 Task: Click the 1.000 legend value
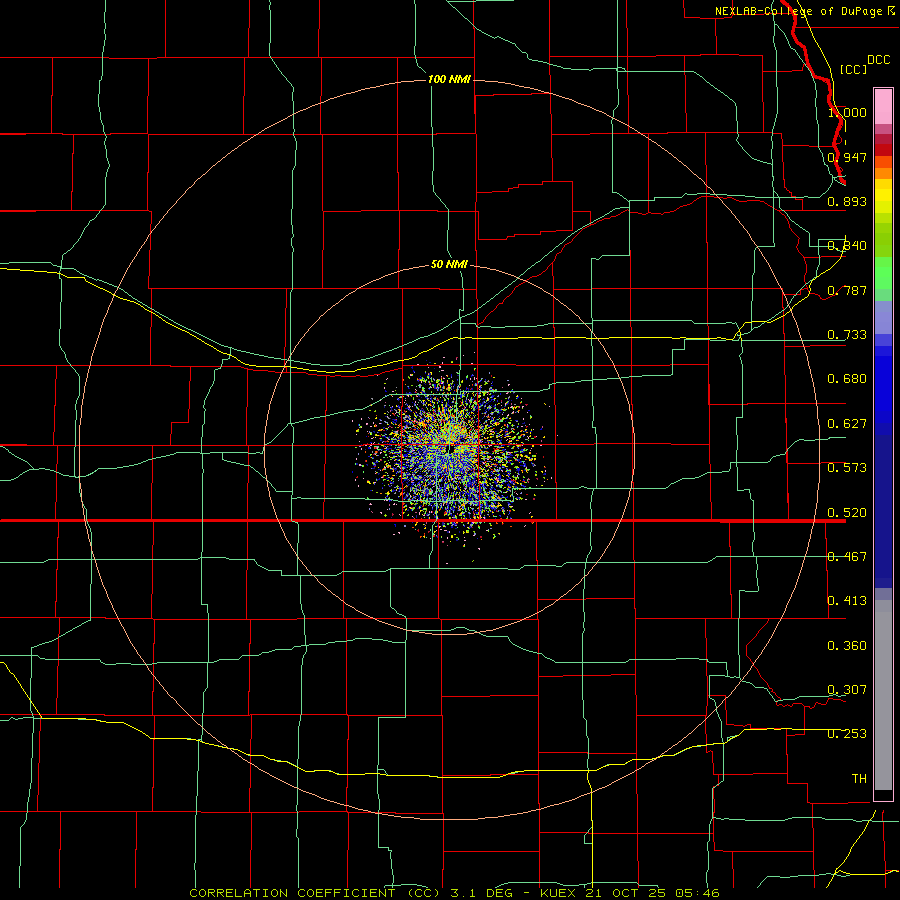click(x=847, y=112)
